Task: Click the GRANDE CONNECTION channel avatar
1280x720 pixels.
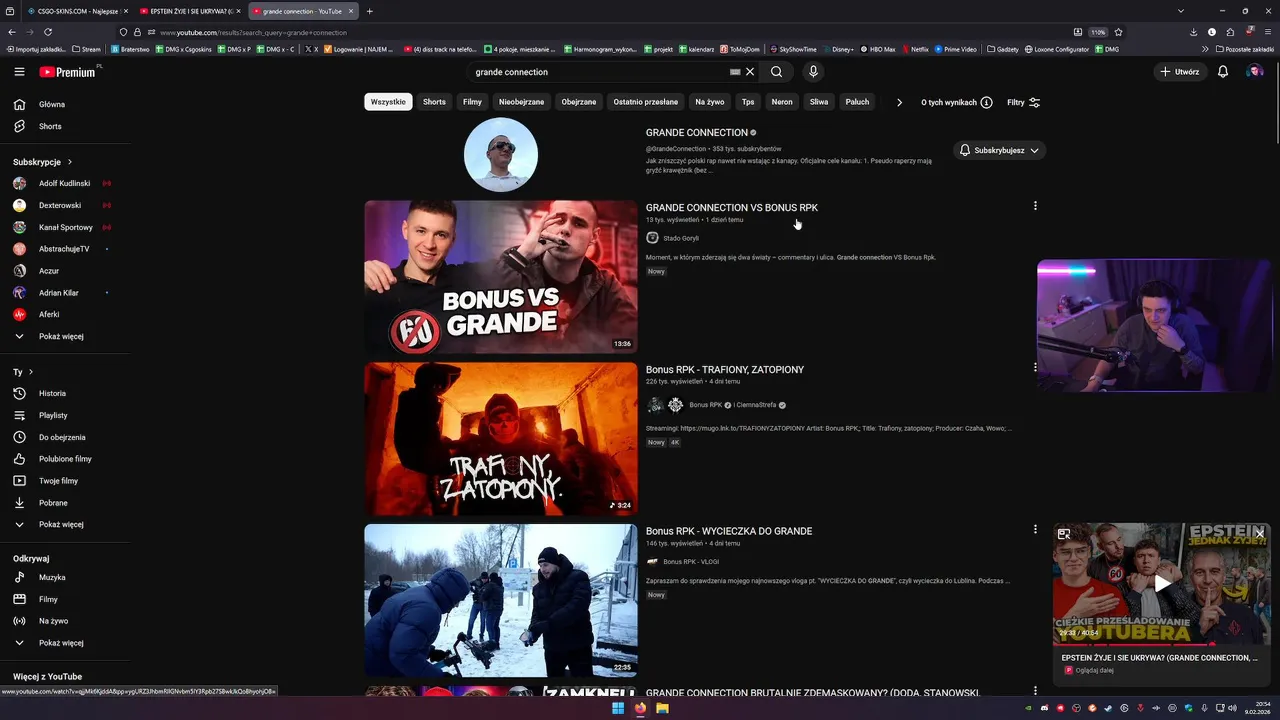Action: point(501,155)
